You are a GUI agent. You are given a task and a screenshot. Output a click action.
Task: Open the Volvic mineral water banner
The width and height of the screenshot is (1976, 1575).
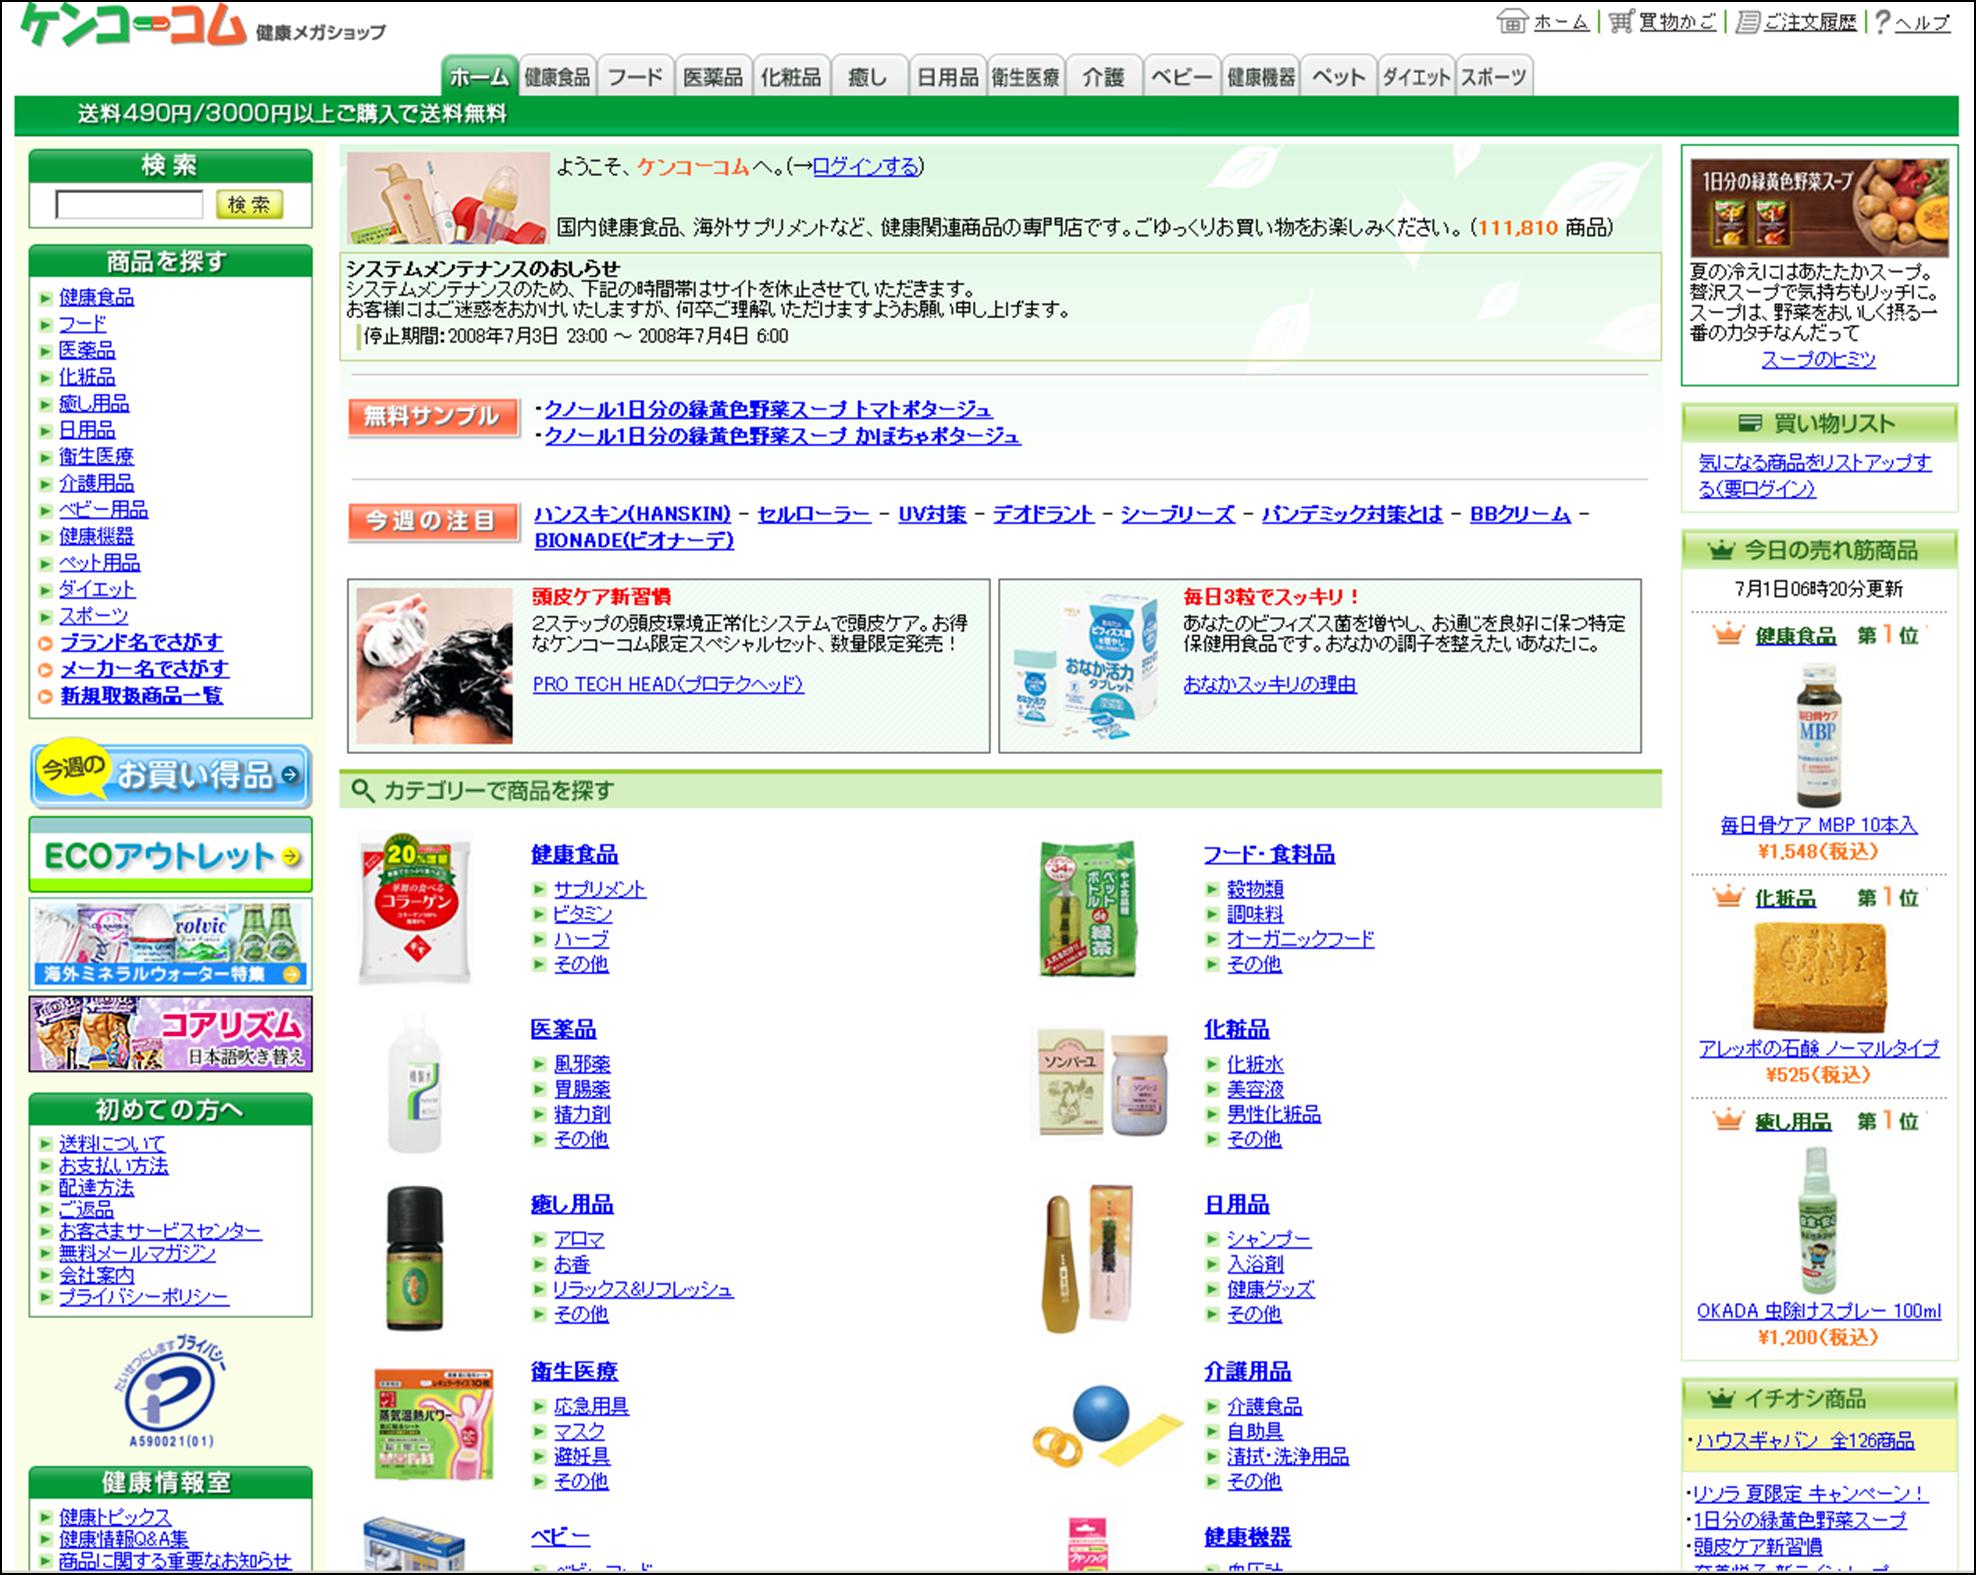point(170,943)
